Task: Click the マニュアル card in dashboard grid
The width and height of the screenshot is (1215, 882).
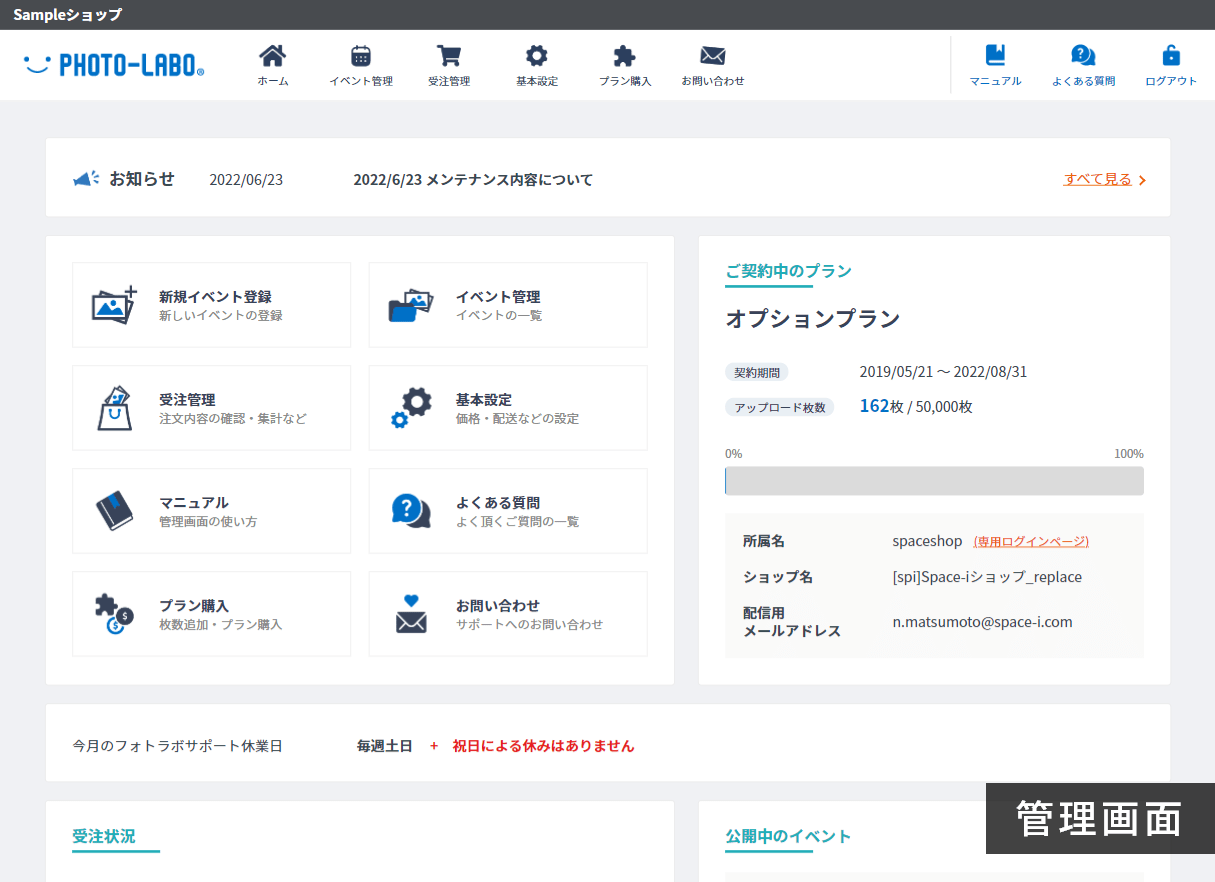Action: coord(212,511)
